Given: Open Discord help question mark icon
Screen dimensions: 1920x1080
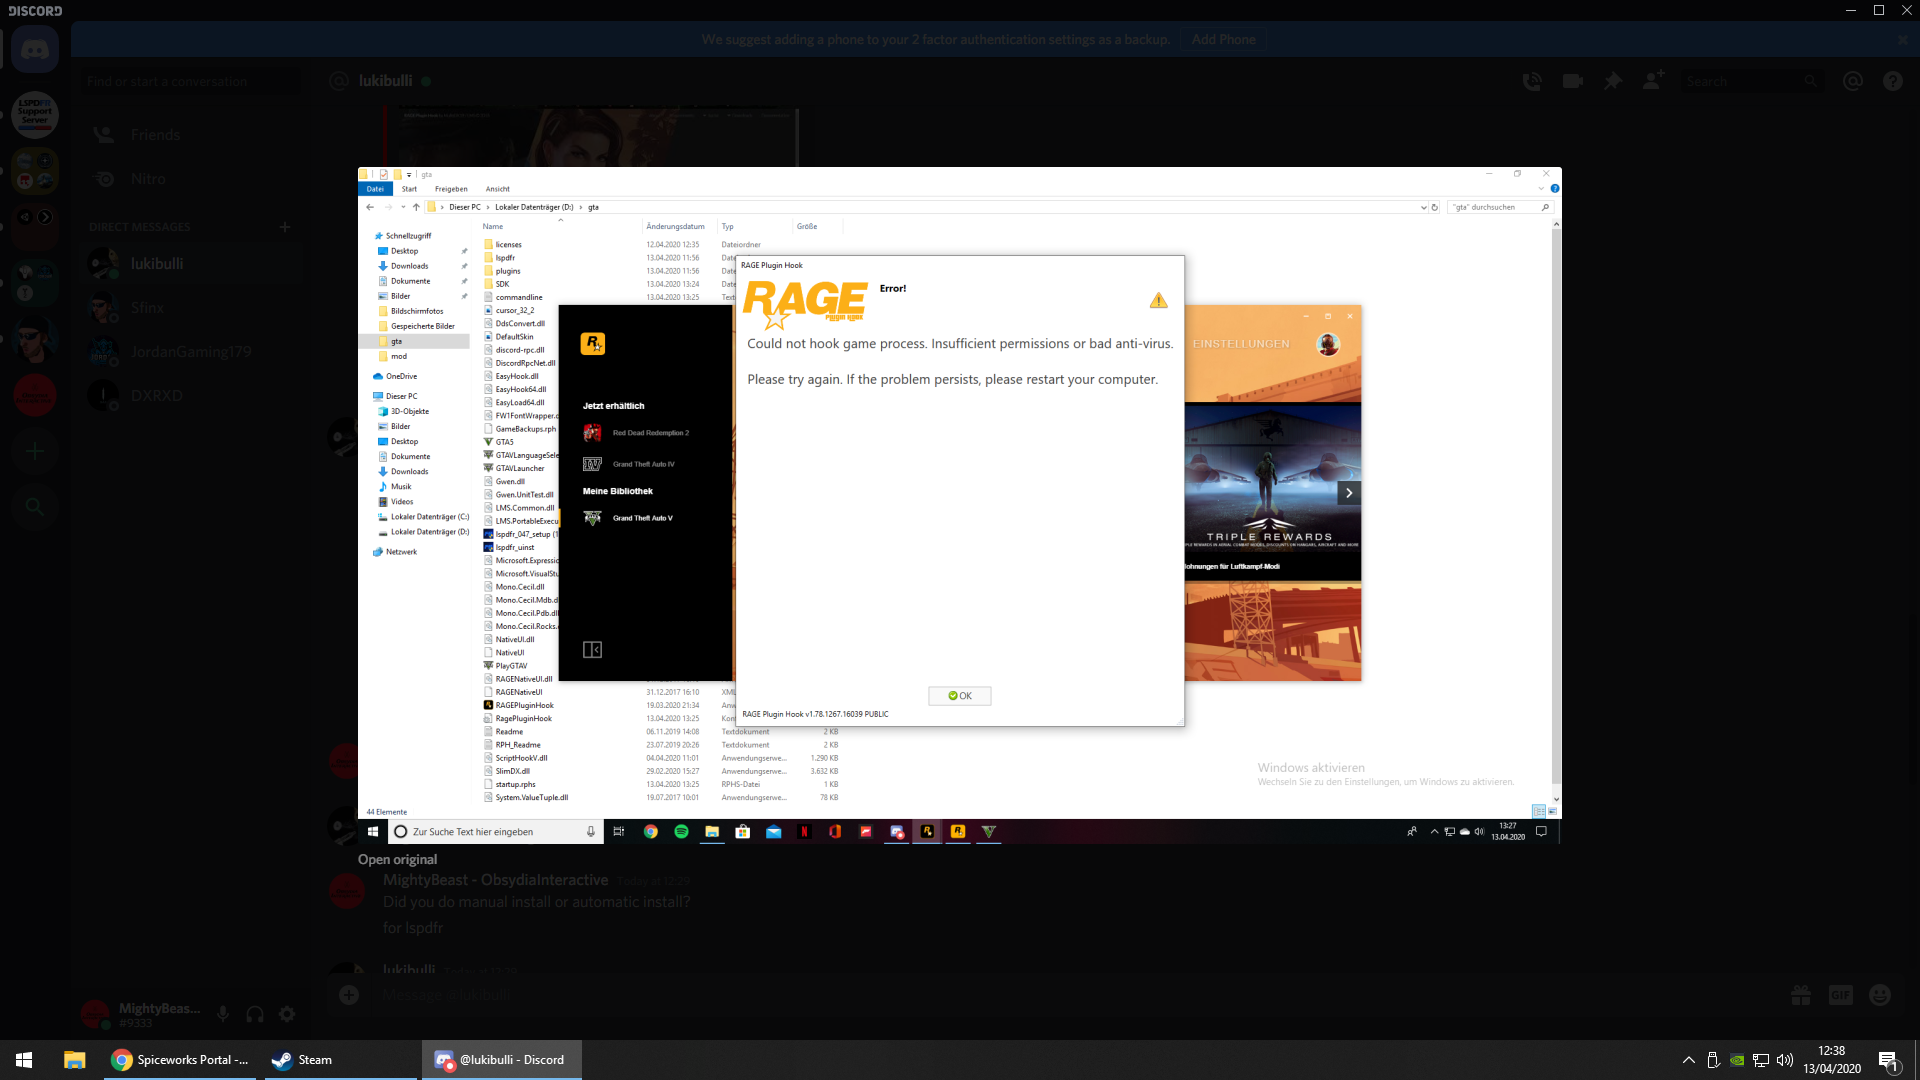Looking at the screenshot, I should pyautogui.click(x=1892, y=81).
